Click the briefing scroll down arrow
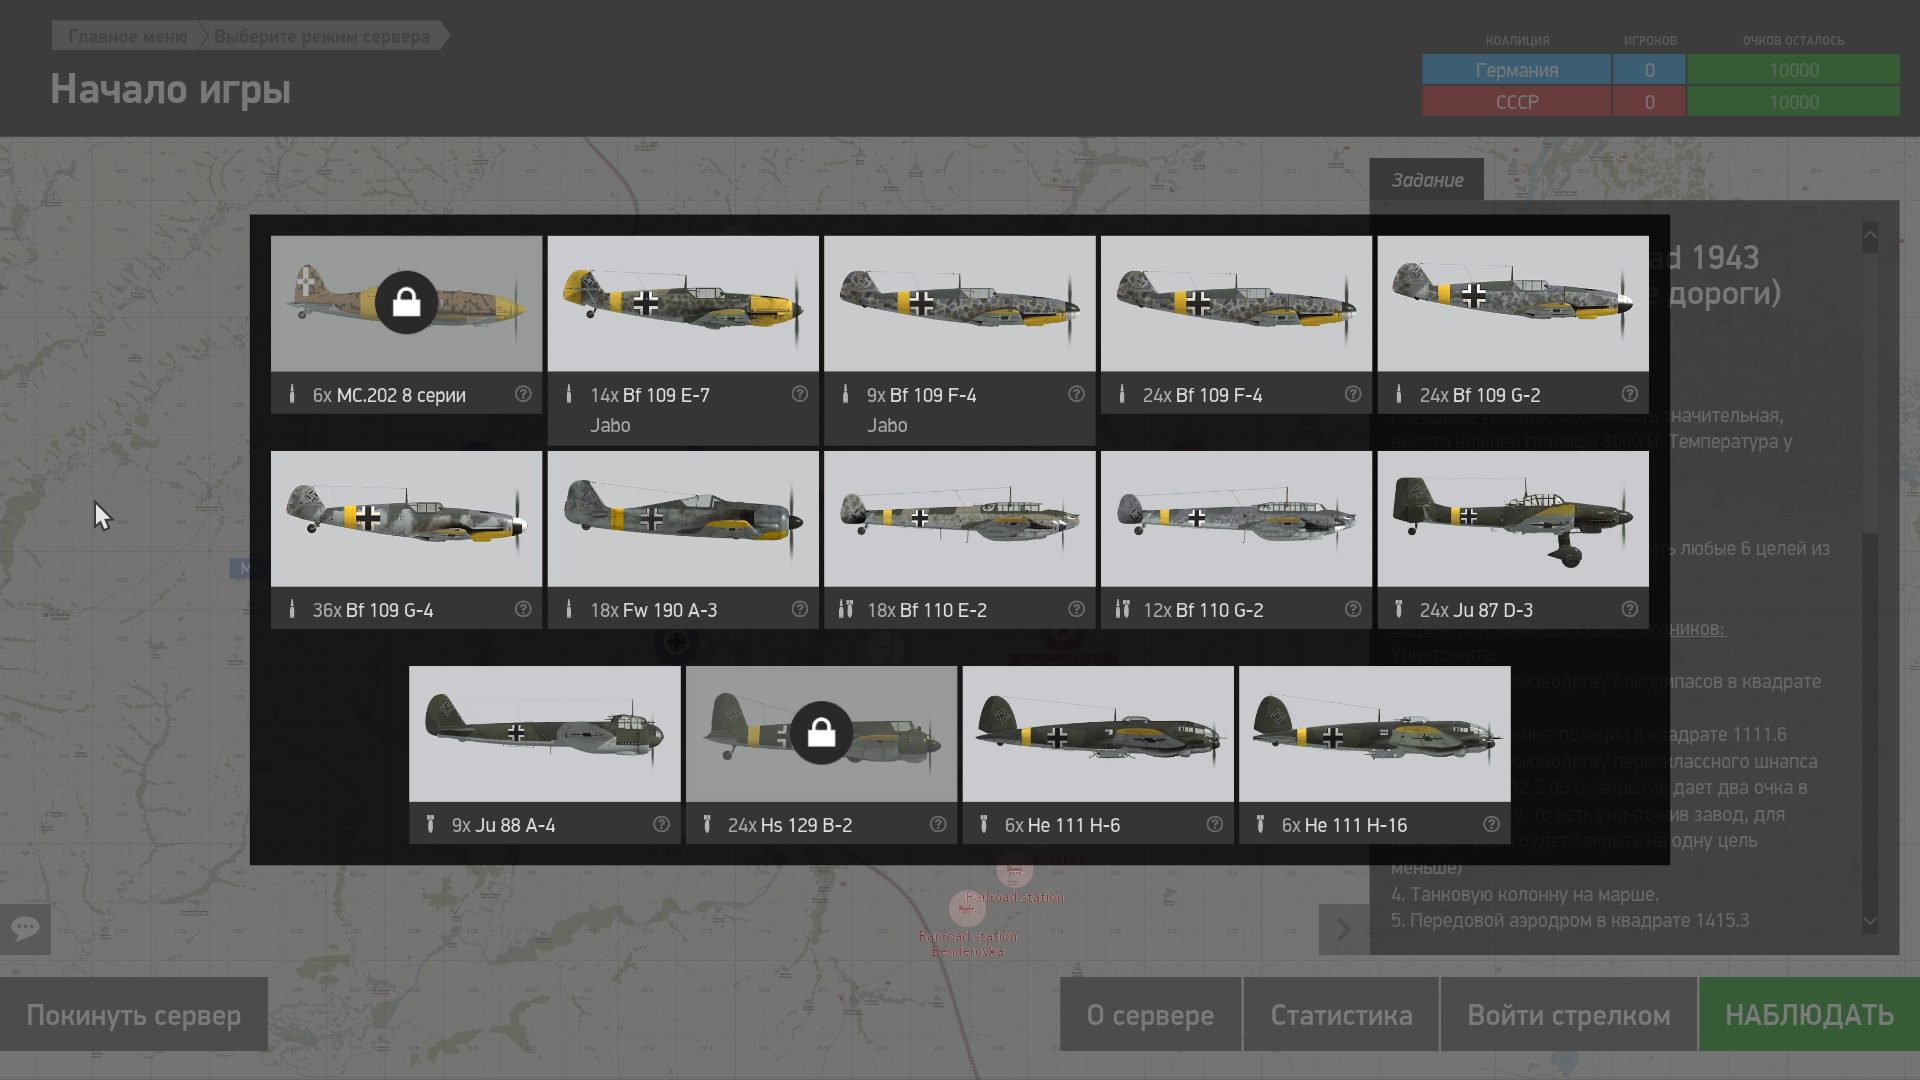 coord(1870,921)
